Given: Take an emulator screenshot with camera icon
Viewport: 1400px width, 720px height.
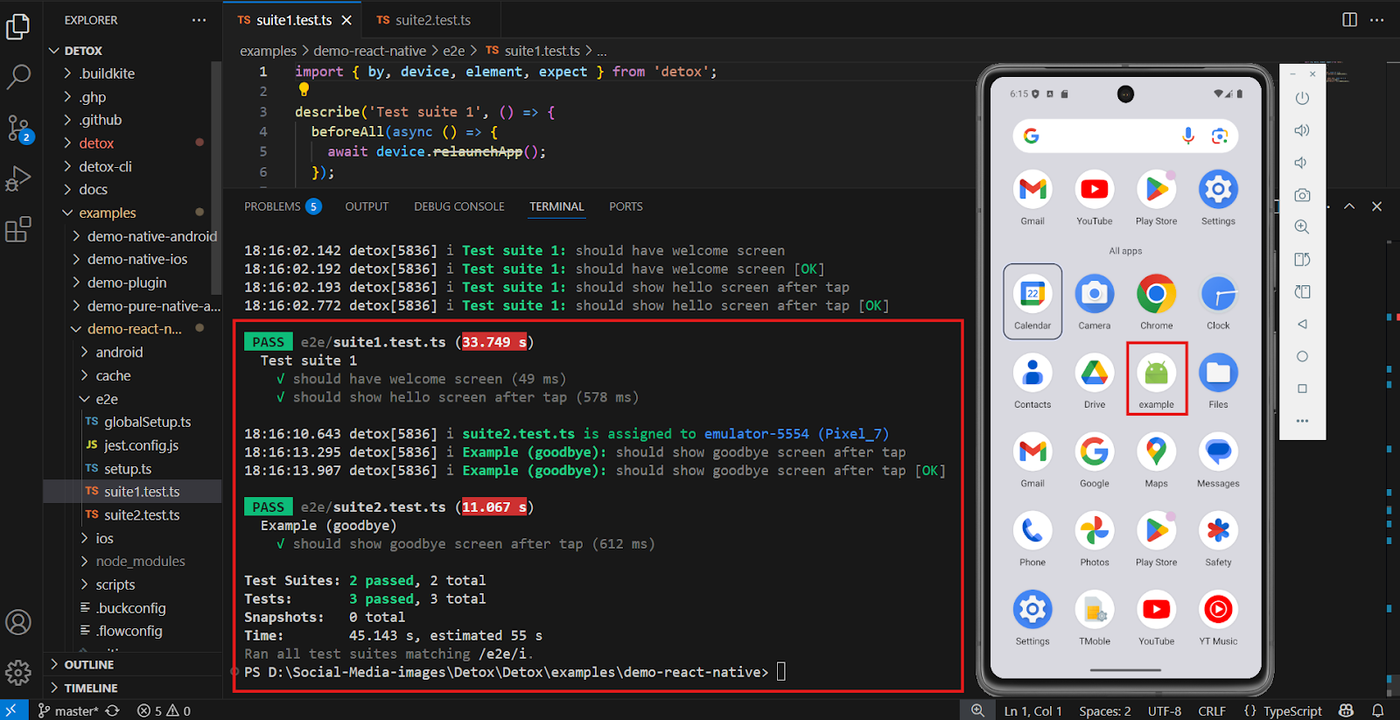Looking at the screenshot, I should [x=1302, y=195].
